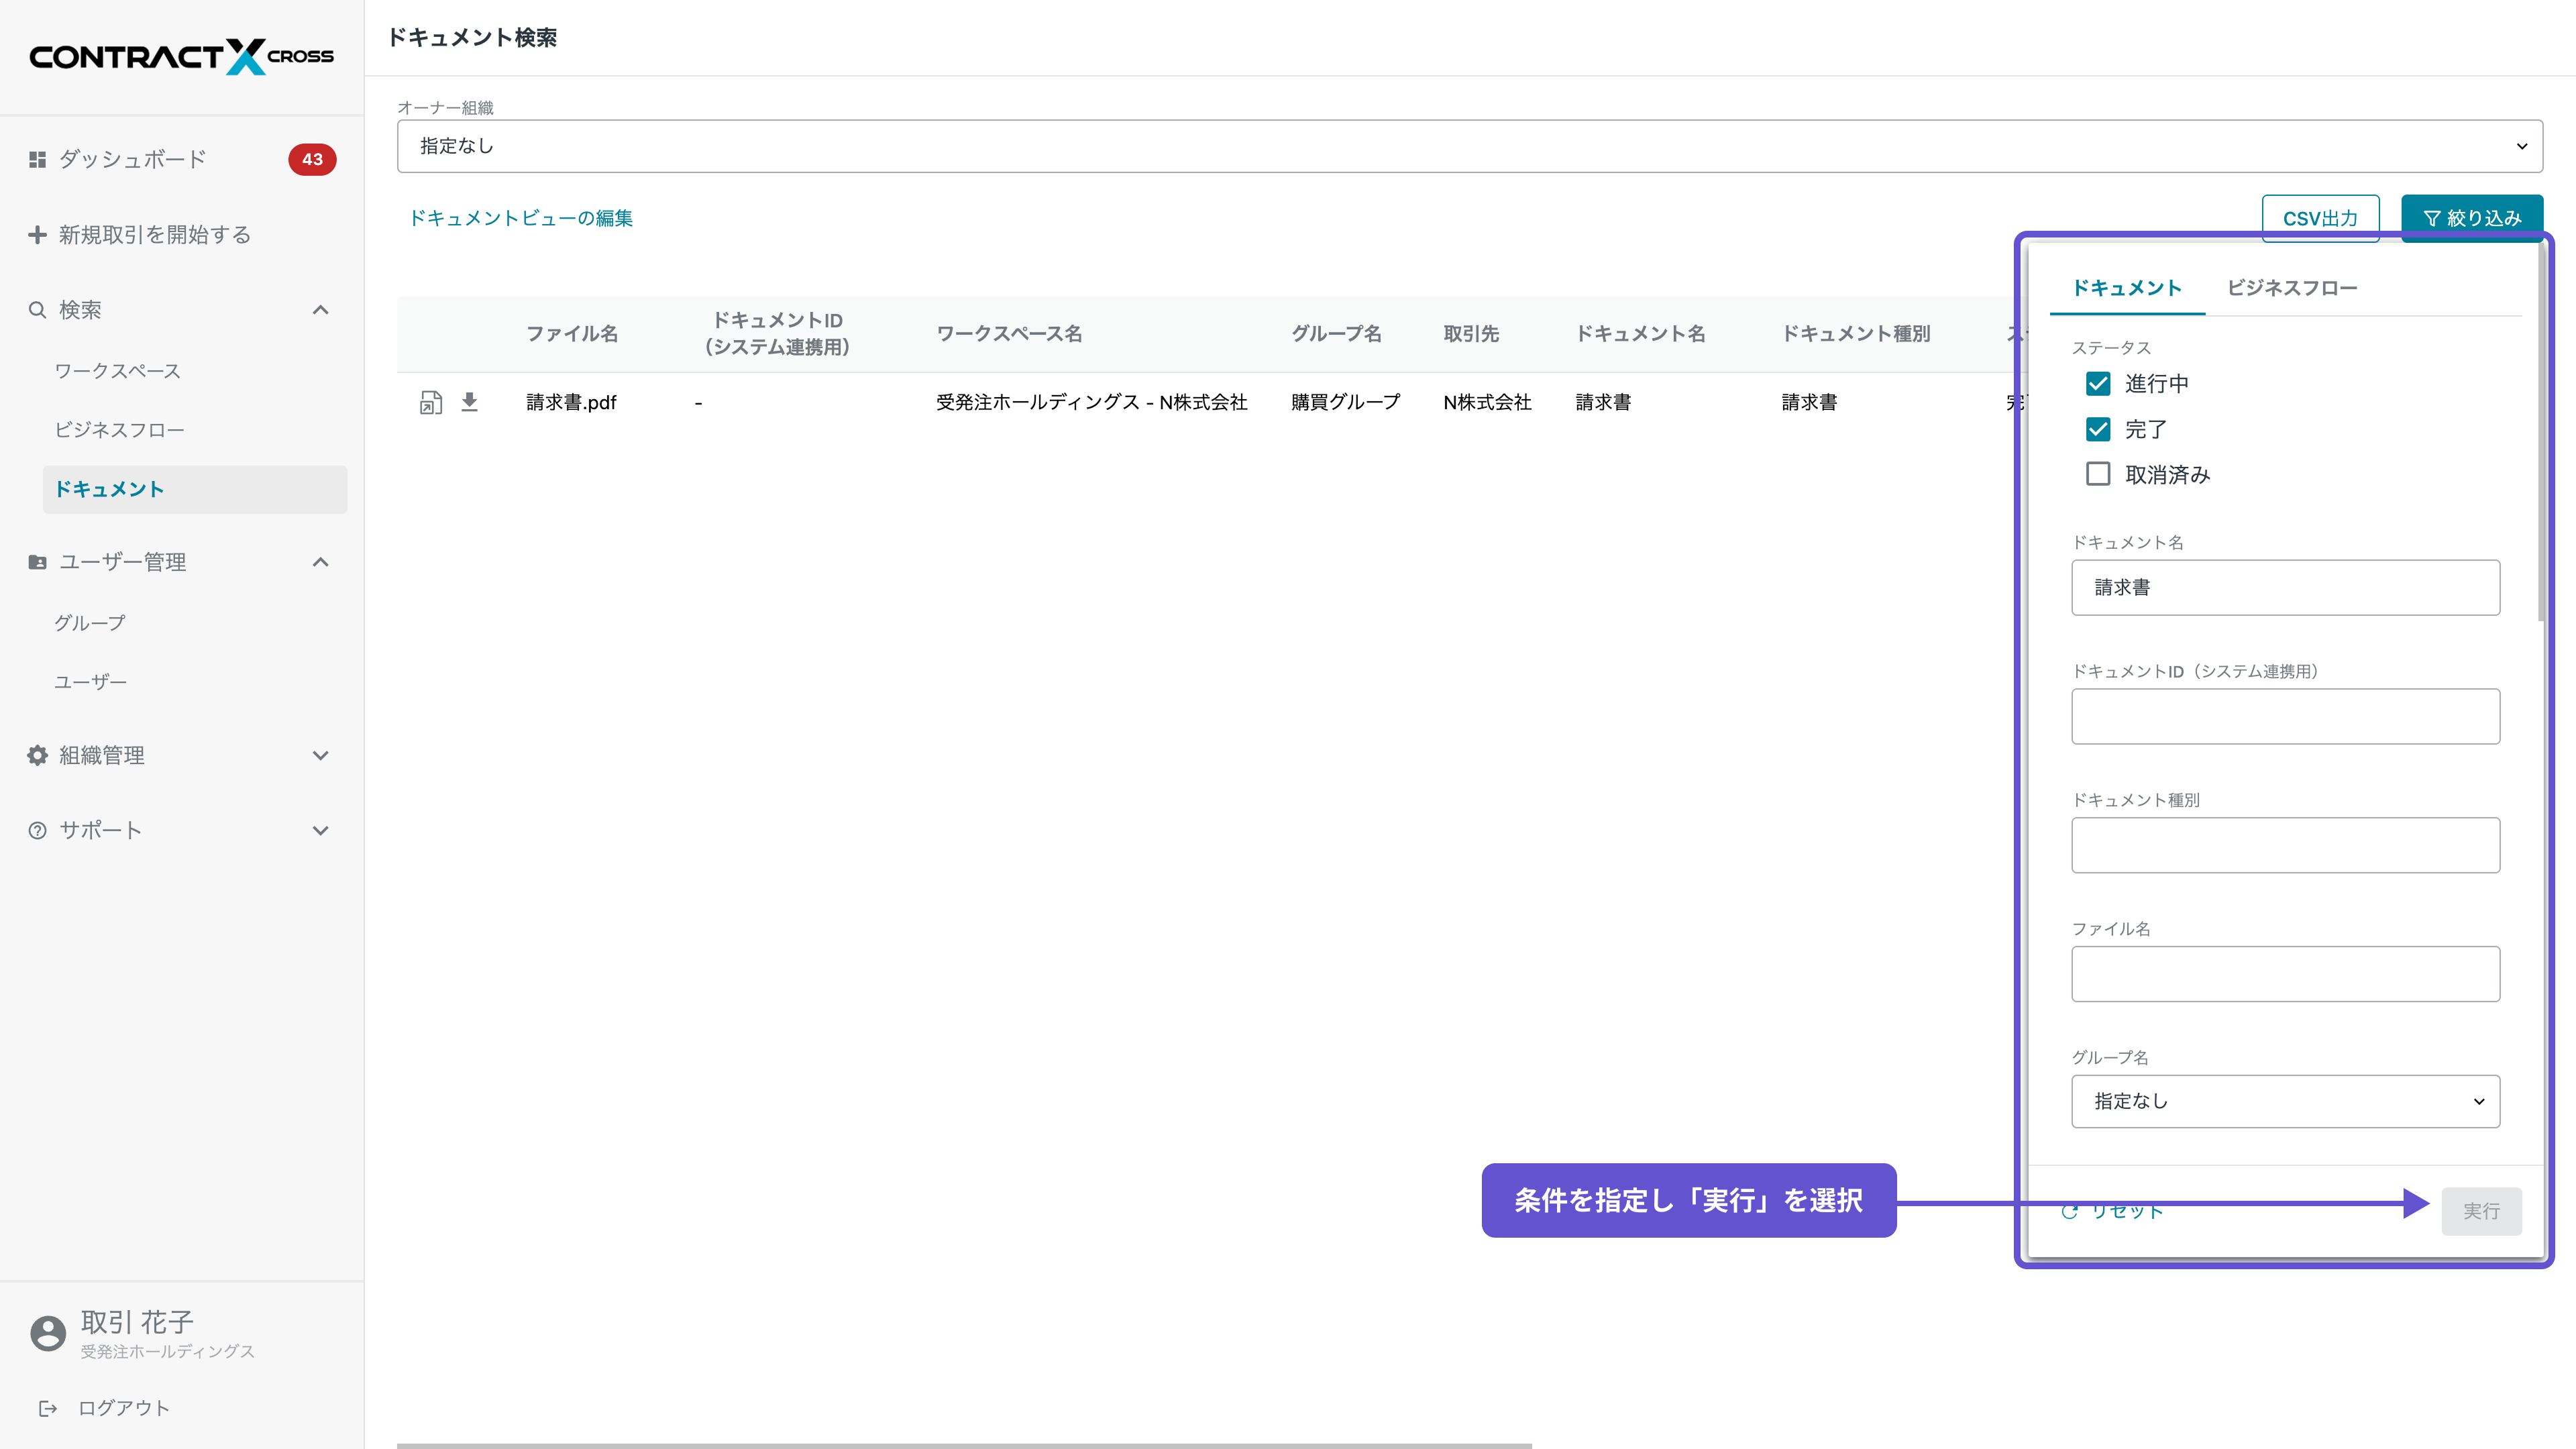Click the ファイル名 filter input field
The image size is (2576, 1449).
point(2285,974)
